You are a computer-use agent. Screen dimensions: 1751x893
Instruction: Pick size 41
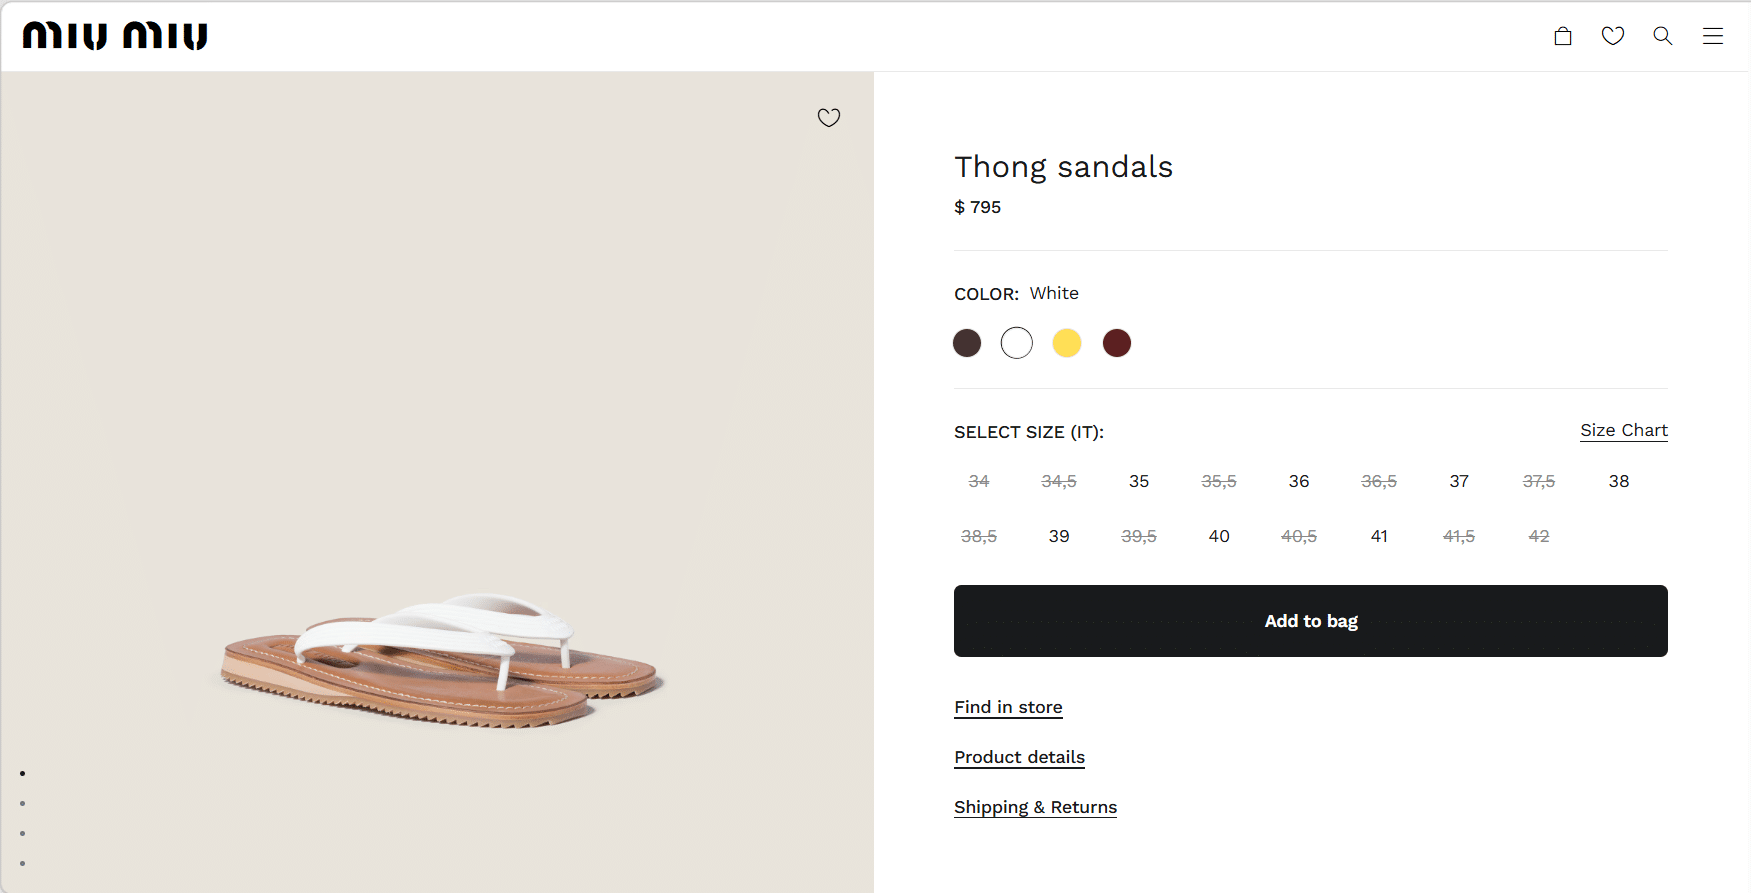point(1379,536)
